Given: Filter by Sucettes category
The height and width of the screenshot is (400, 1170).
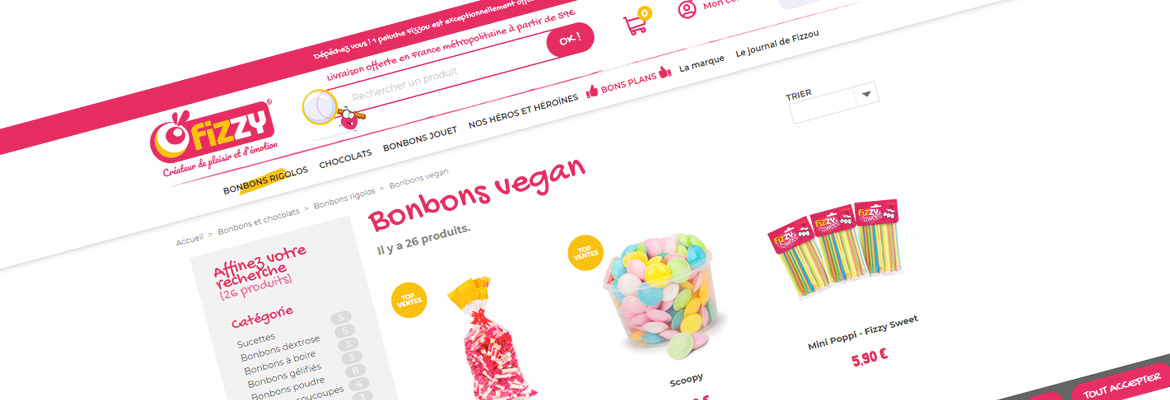Looking at the screenshot, I should pos(256,340).
